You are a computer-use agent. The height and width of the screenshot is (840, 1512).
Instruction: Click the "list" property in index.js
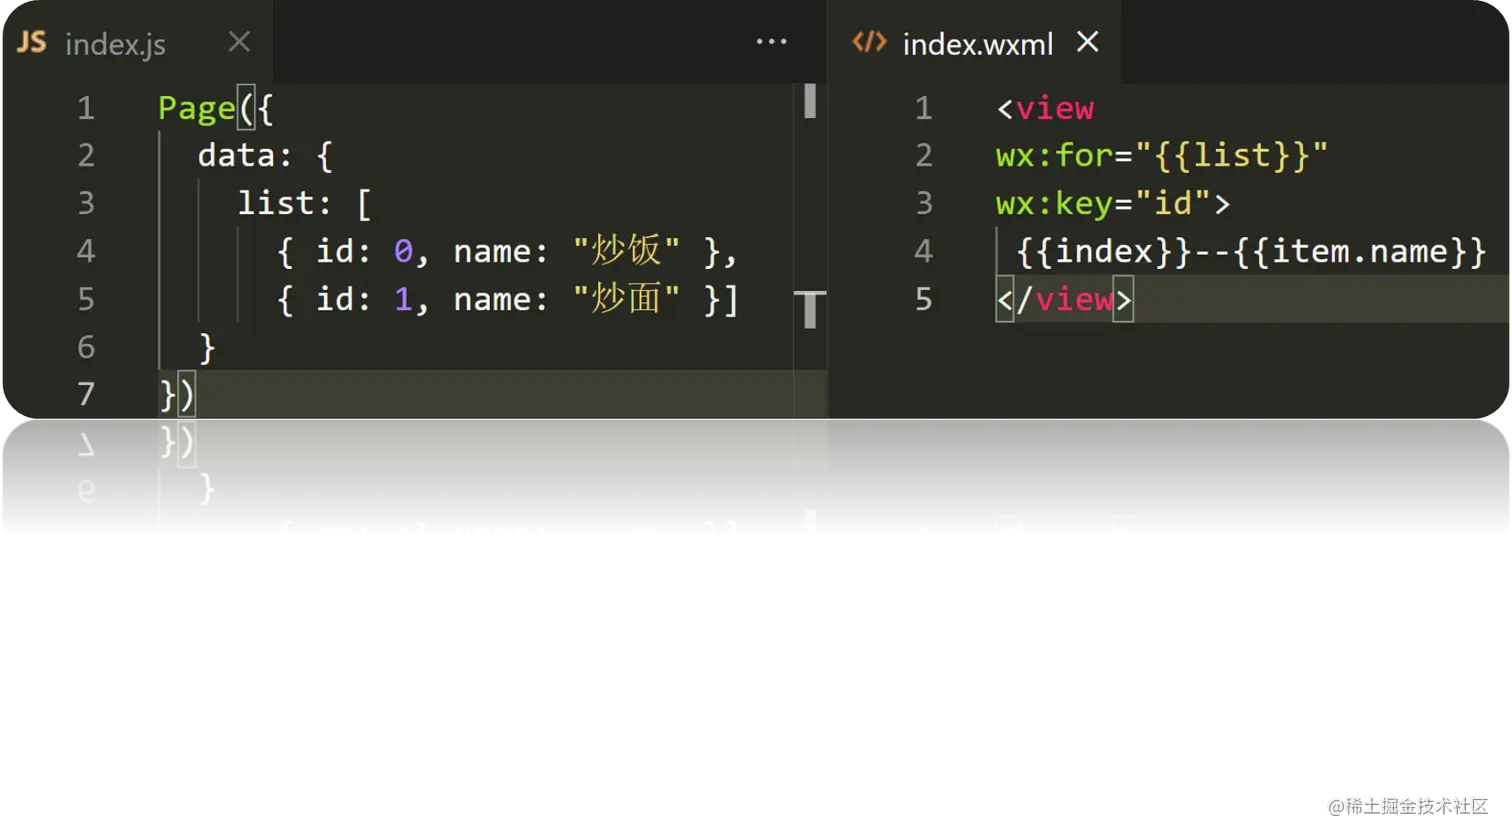point(275,203)
